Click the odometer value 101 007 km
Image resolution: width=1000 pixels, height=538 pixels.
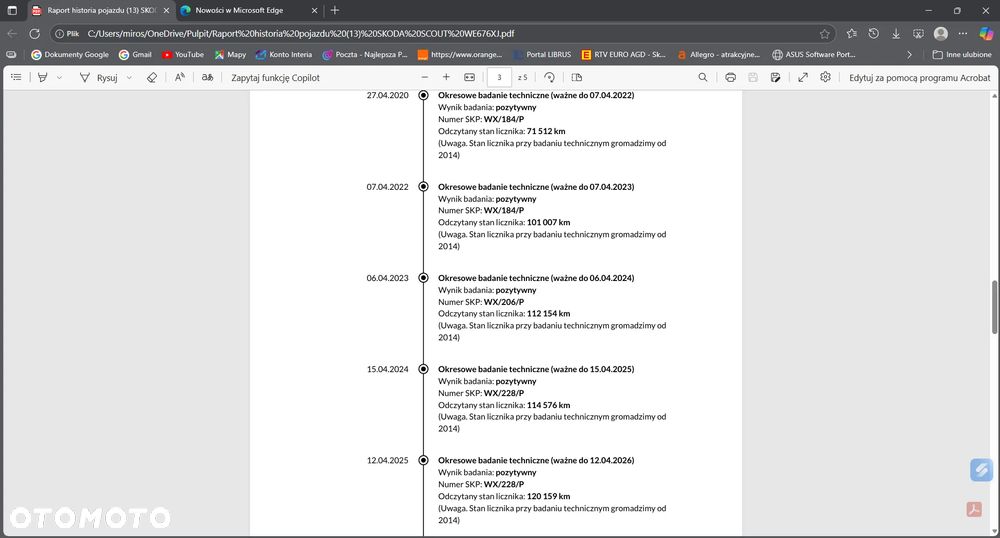pyautogui.click(x=548, y=222)
